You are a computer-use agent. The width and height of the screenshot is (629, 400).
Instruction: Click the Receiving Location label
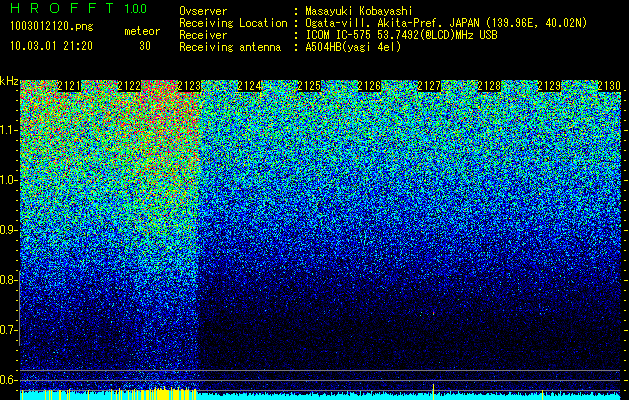(233, 23)
